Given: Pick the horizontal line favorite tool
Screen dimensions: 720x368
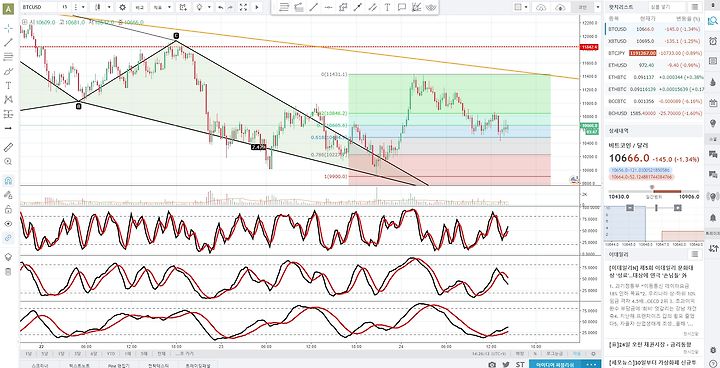Looking at the screenshot, I should click(328, 7).
